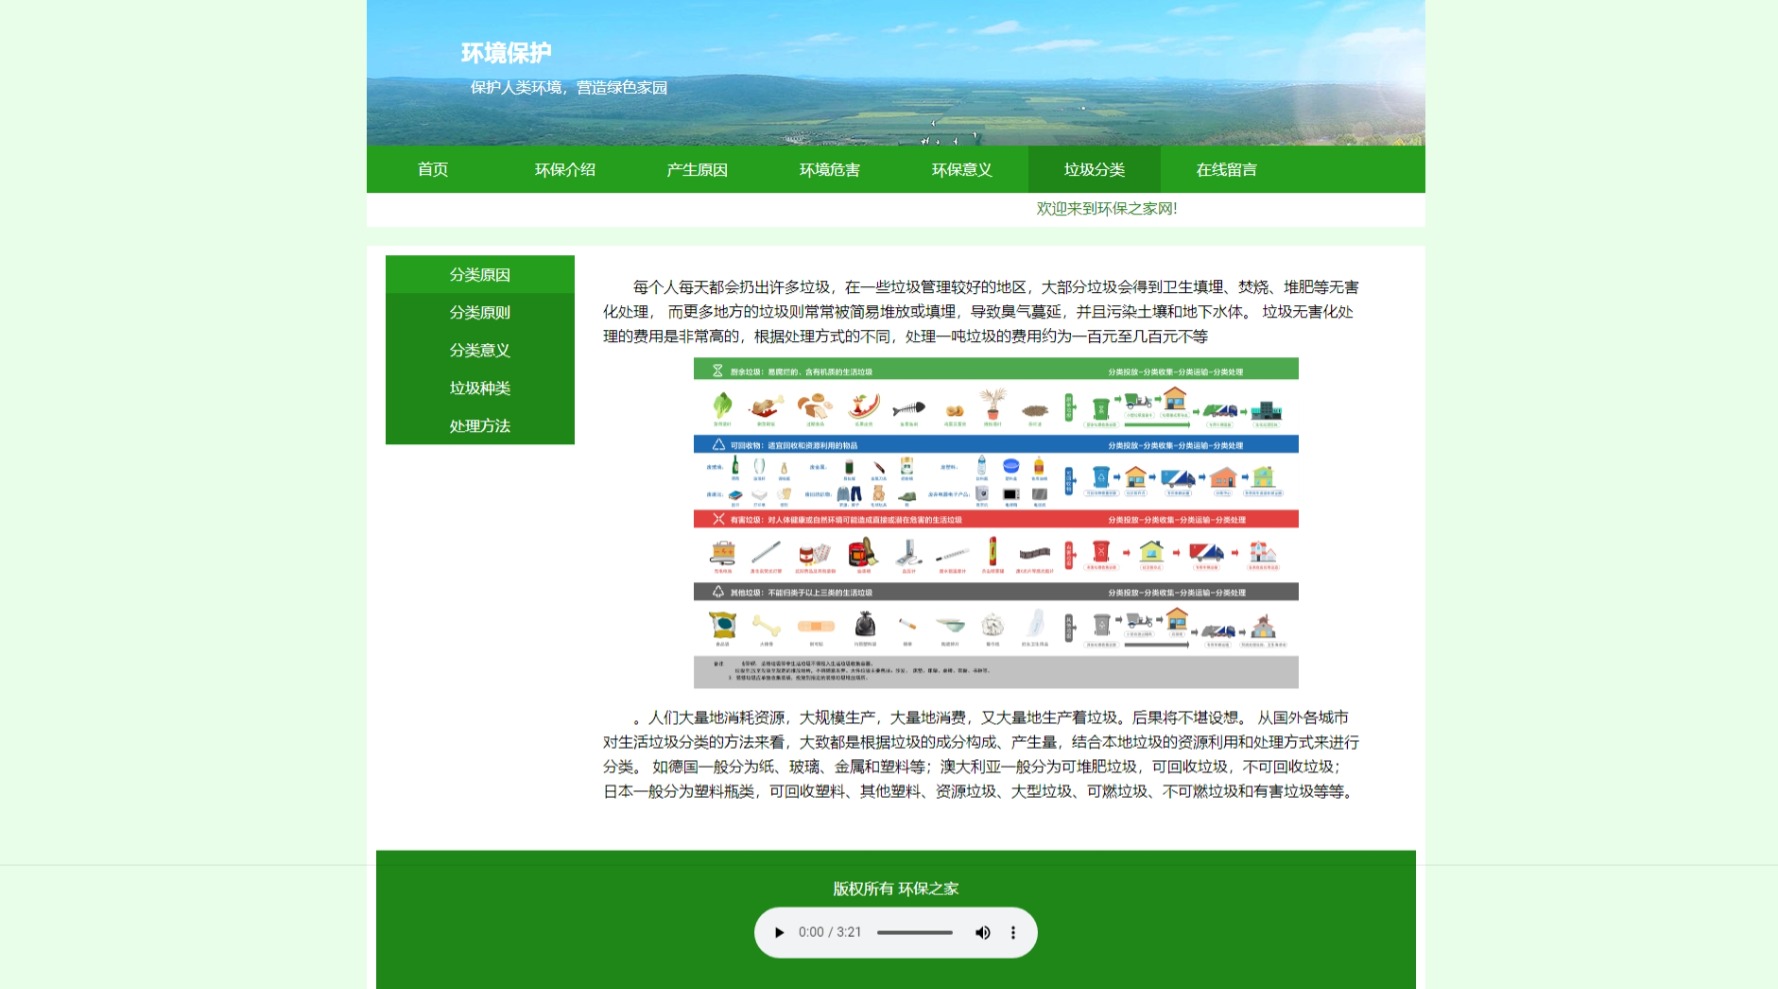This screenshot has width=1778, height=989.
Task: Navigate to 环保意义 page
Action: pos(961,169)
